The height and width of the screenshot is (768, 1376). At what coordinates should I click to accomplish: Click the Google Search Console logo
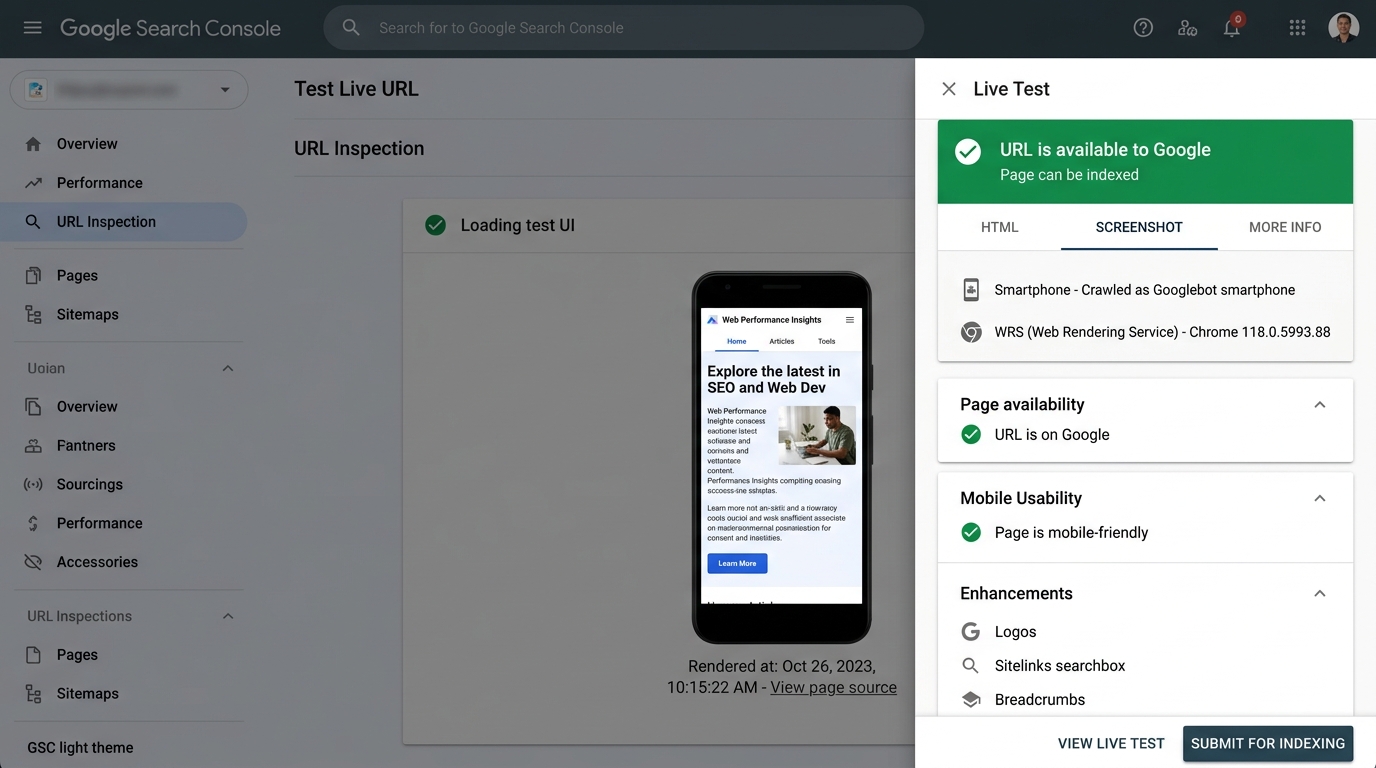pyautogui.click(x=170, y=28)
